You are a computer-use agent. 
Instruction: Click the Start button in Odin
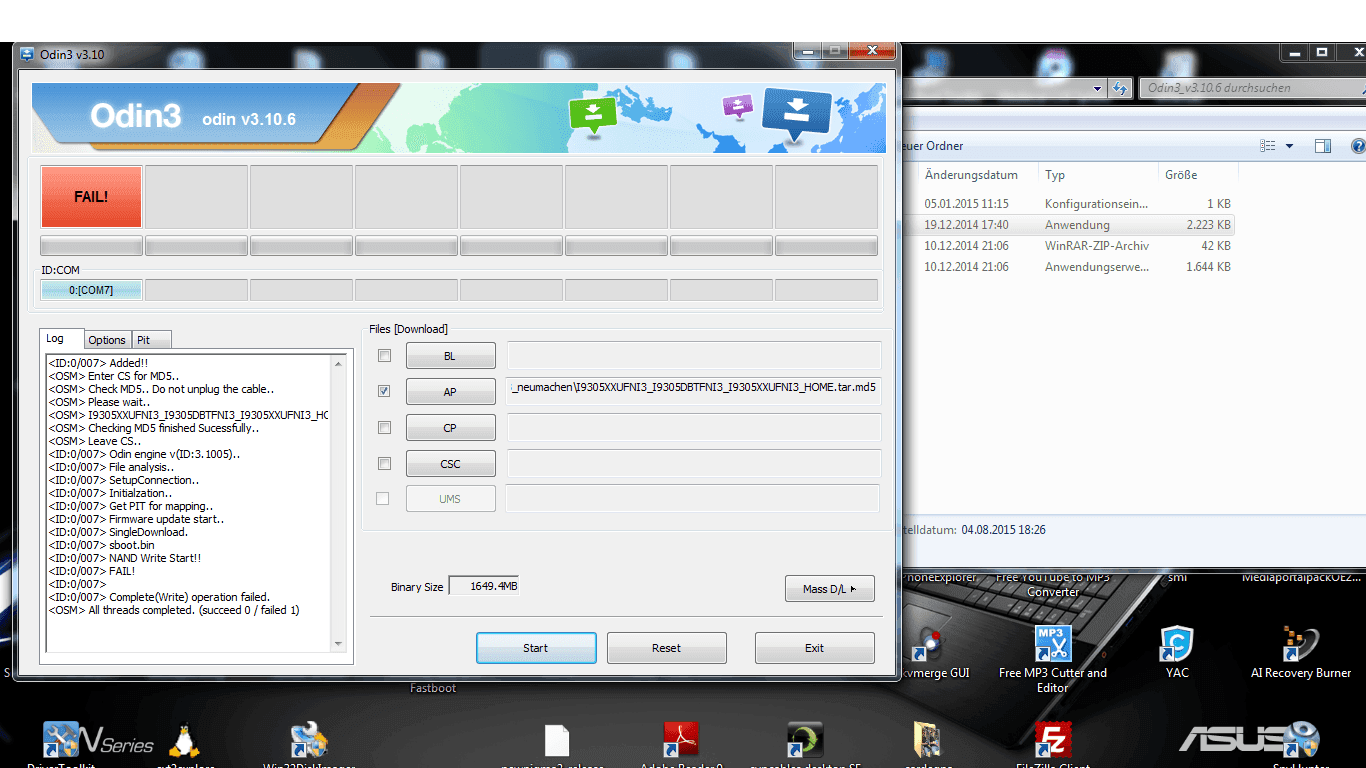(536, 648)
